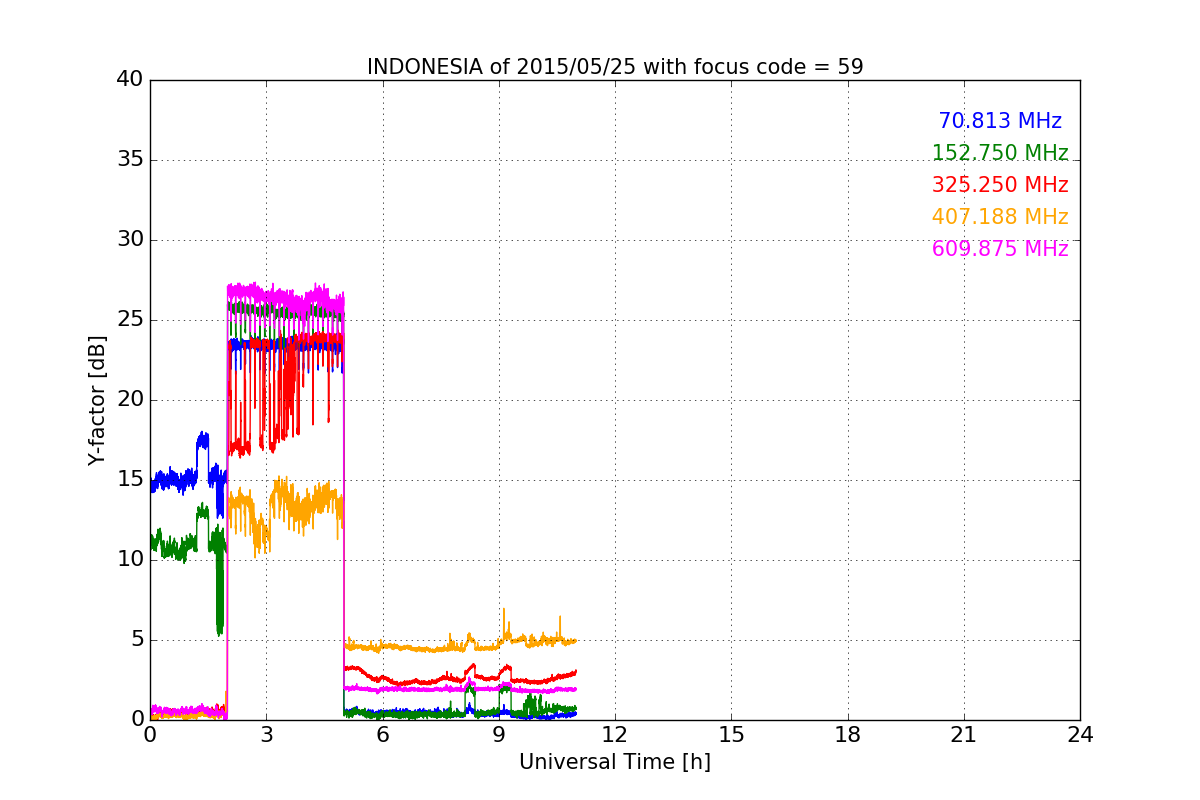Click y-axis tick label 30

click(x=130, y=240)
